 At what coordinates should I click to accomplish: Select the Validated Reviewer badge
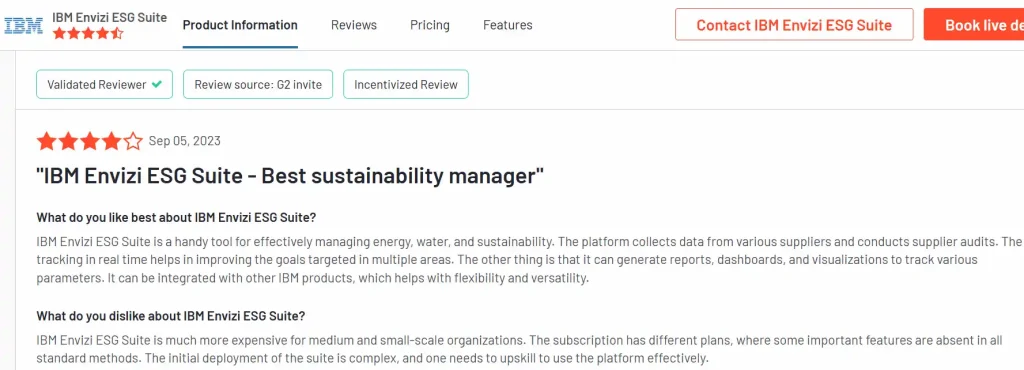[104, 84]
